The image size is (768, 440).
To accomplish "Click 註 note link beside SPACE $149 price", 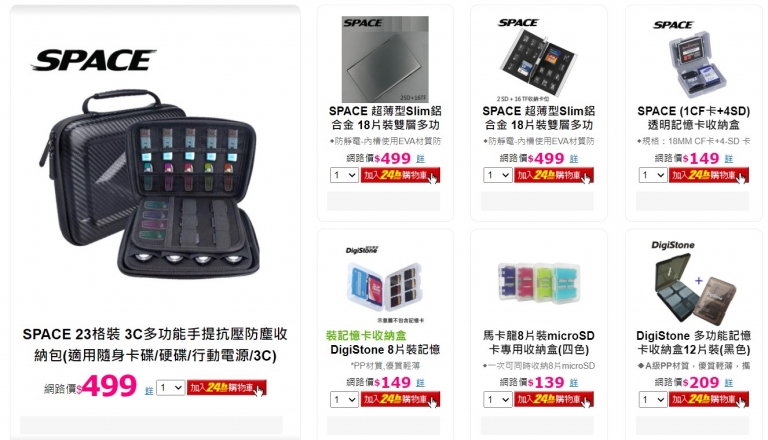I will point(728,159).
